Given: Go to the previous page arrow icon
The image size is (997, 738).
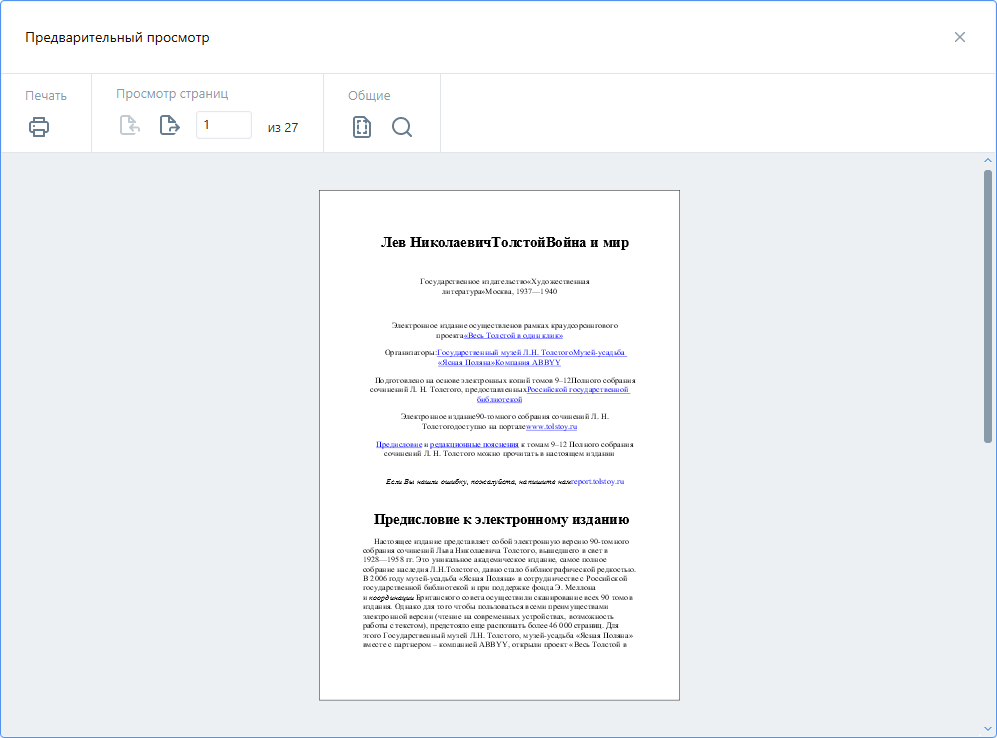Looking at the screenshot, I should pyautogui.click(x=129, y=126).
